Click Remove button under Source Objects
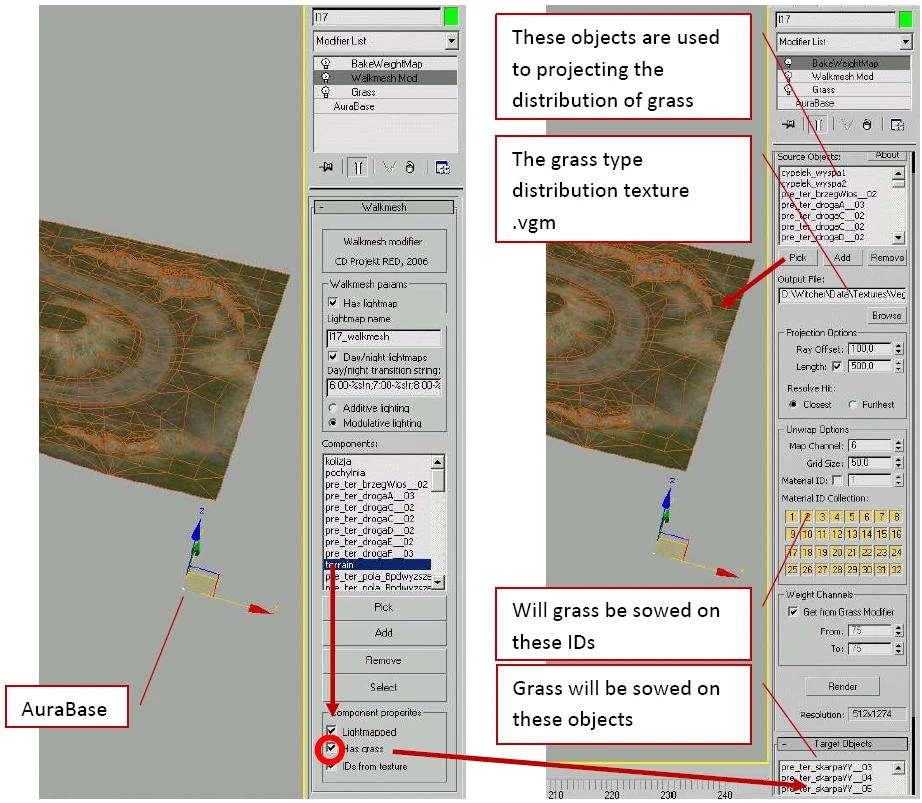922x803 pixels. (887, 257)
